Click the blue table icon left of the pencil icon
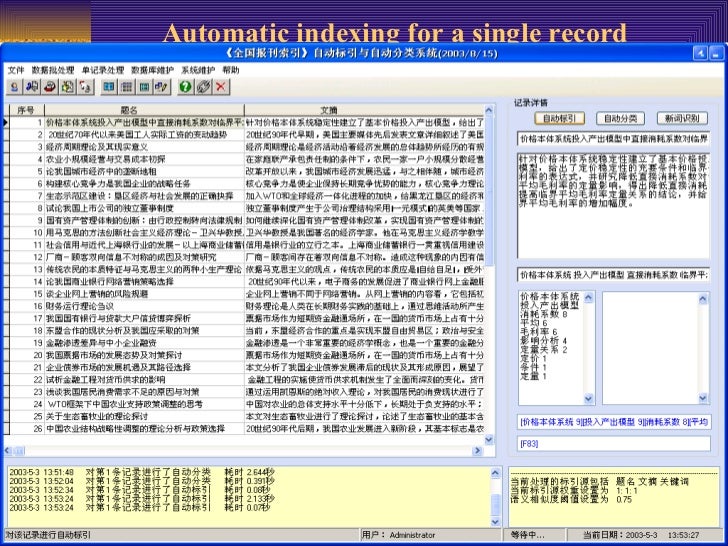Screen dimensions: 728x546 tap(144, 87)
